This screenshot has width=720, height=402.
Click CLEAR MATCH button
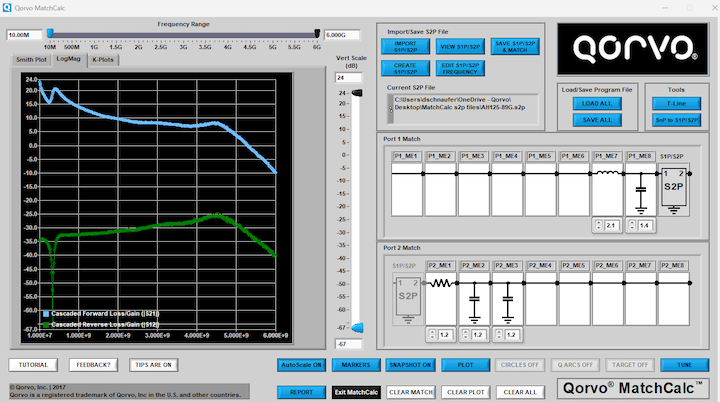[x=411, y=392]
